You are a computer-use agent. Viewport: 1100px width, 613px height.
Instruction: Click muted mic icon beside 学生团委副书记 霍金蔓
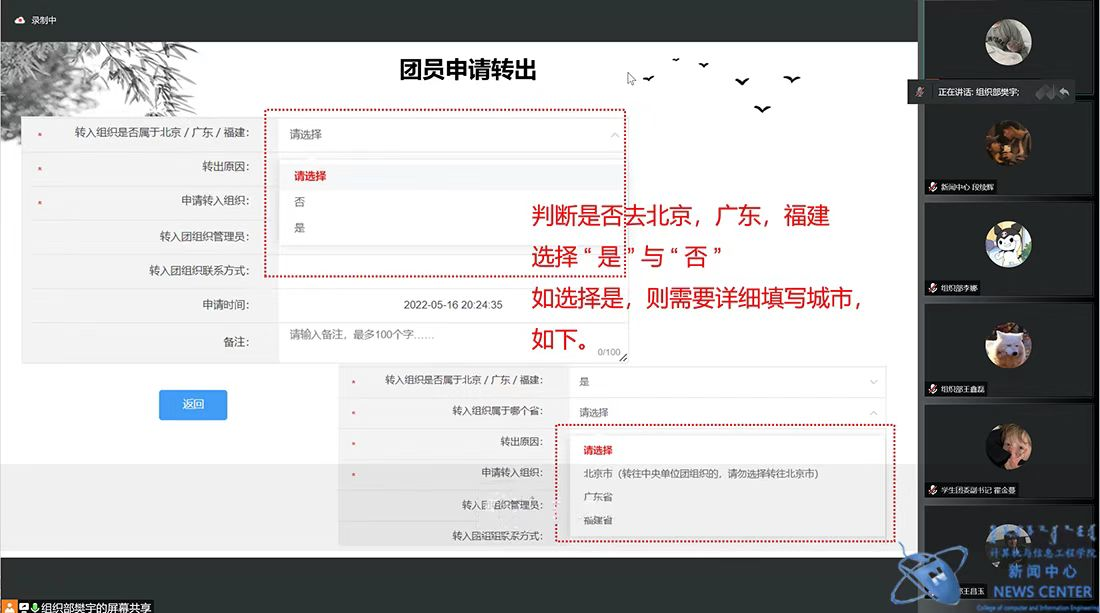[x=932, y=490]
